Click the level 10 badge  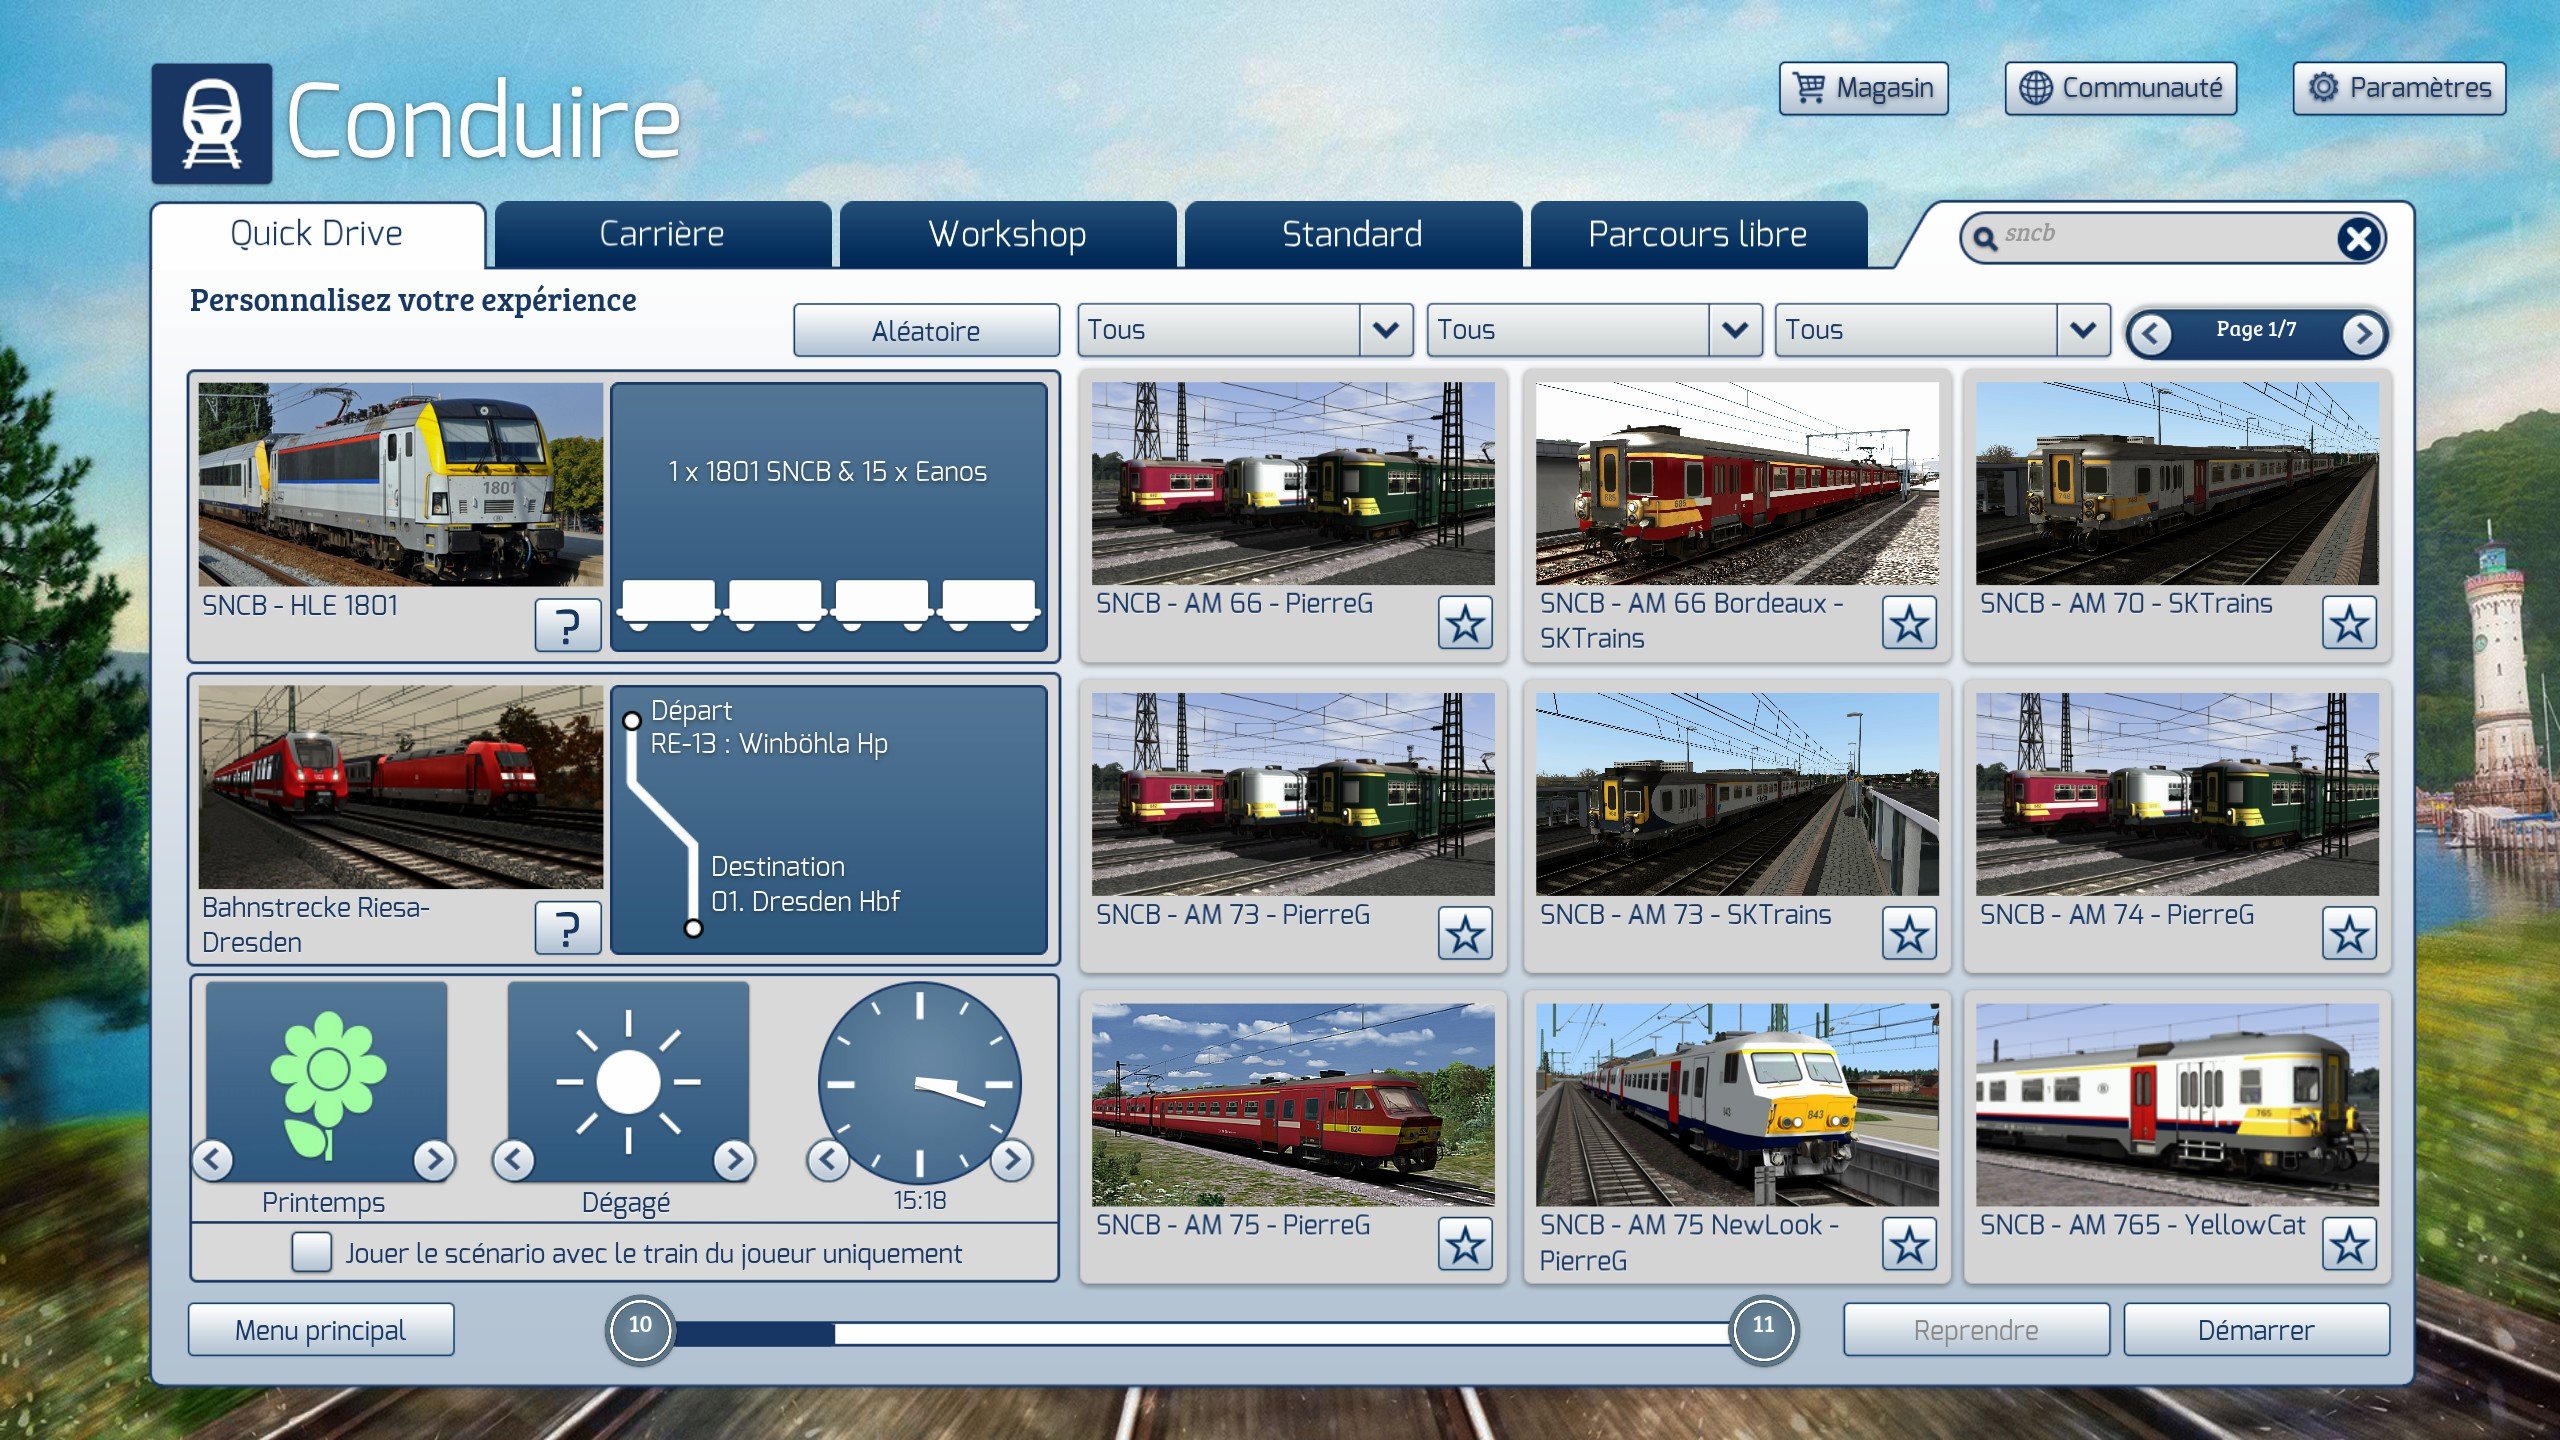click(x=640, y=1329)
